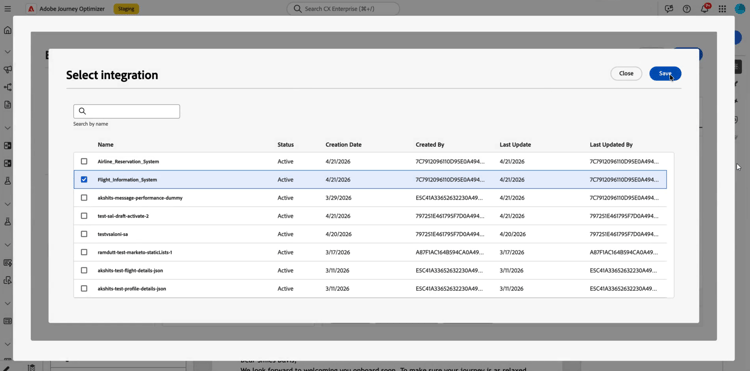Untick the Flight_Information_System checkbox
750x371 pixels.
click(84, 179)
